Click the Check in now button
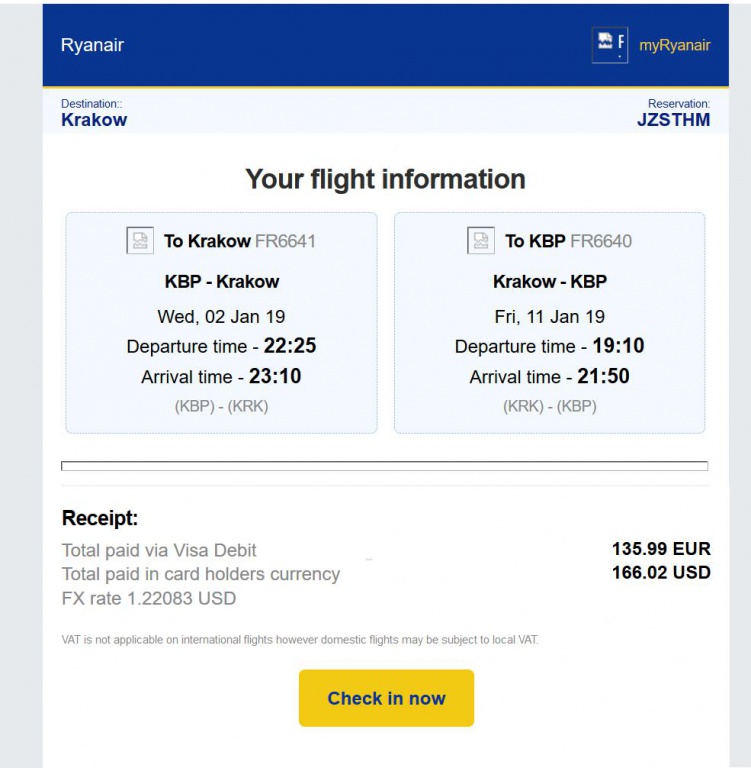 (387, 698)
